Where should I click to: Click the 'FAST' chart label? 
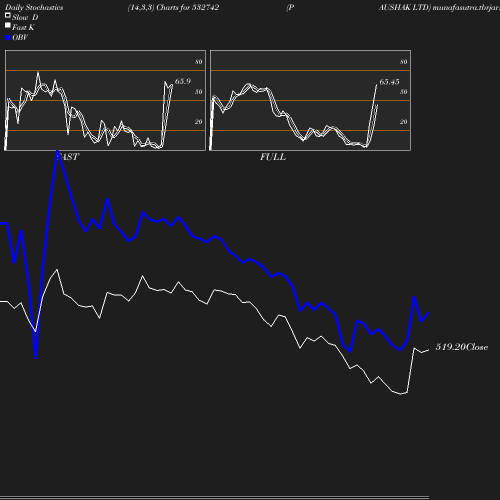pyautogui.click(x=67, y=157)
